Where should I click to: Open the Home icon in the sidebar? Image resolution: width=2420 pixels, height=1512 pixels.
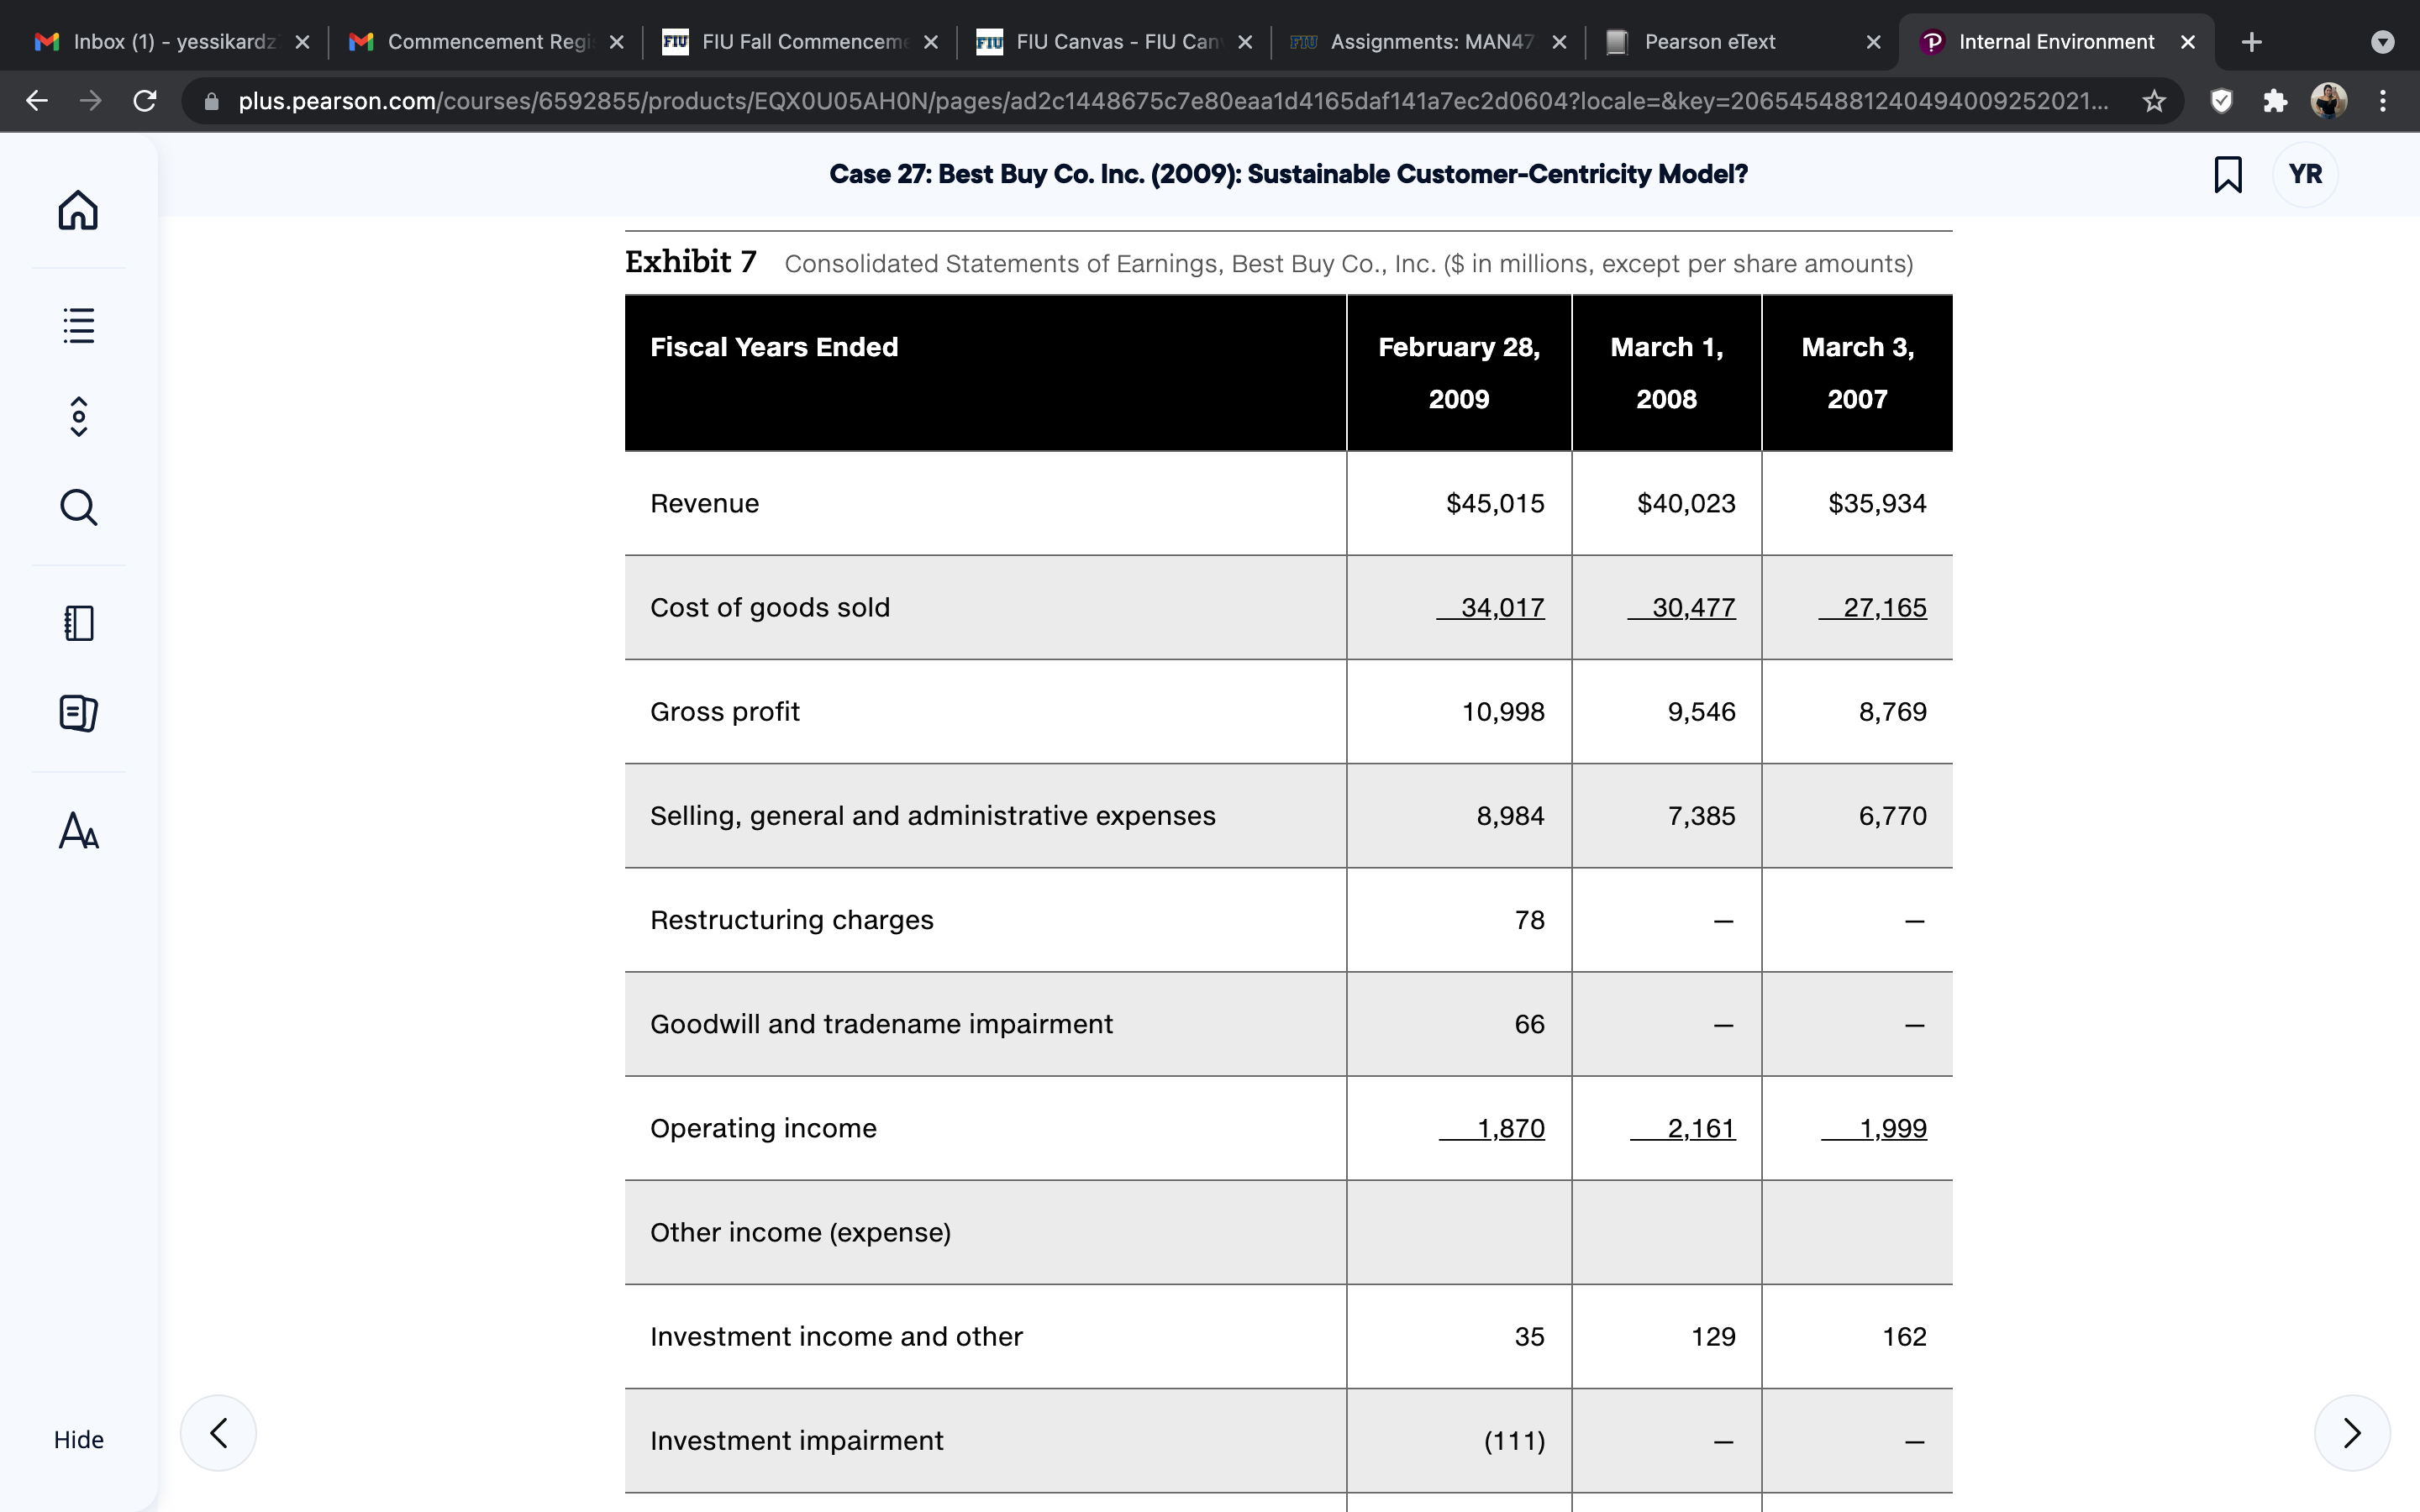click(78, 210)
